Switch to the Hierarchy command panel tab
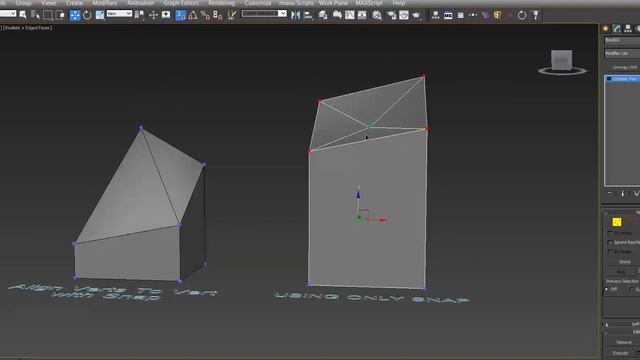Screen dimensions: 640x360 click(x=628, y=28)
